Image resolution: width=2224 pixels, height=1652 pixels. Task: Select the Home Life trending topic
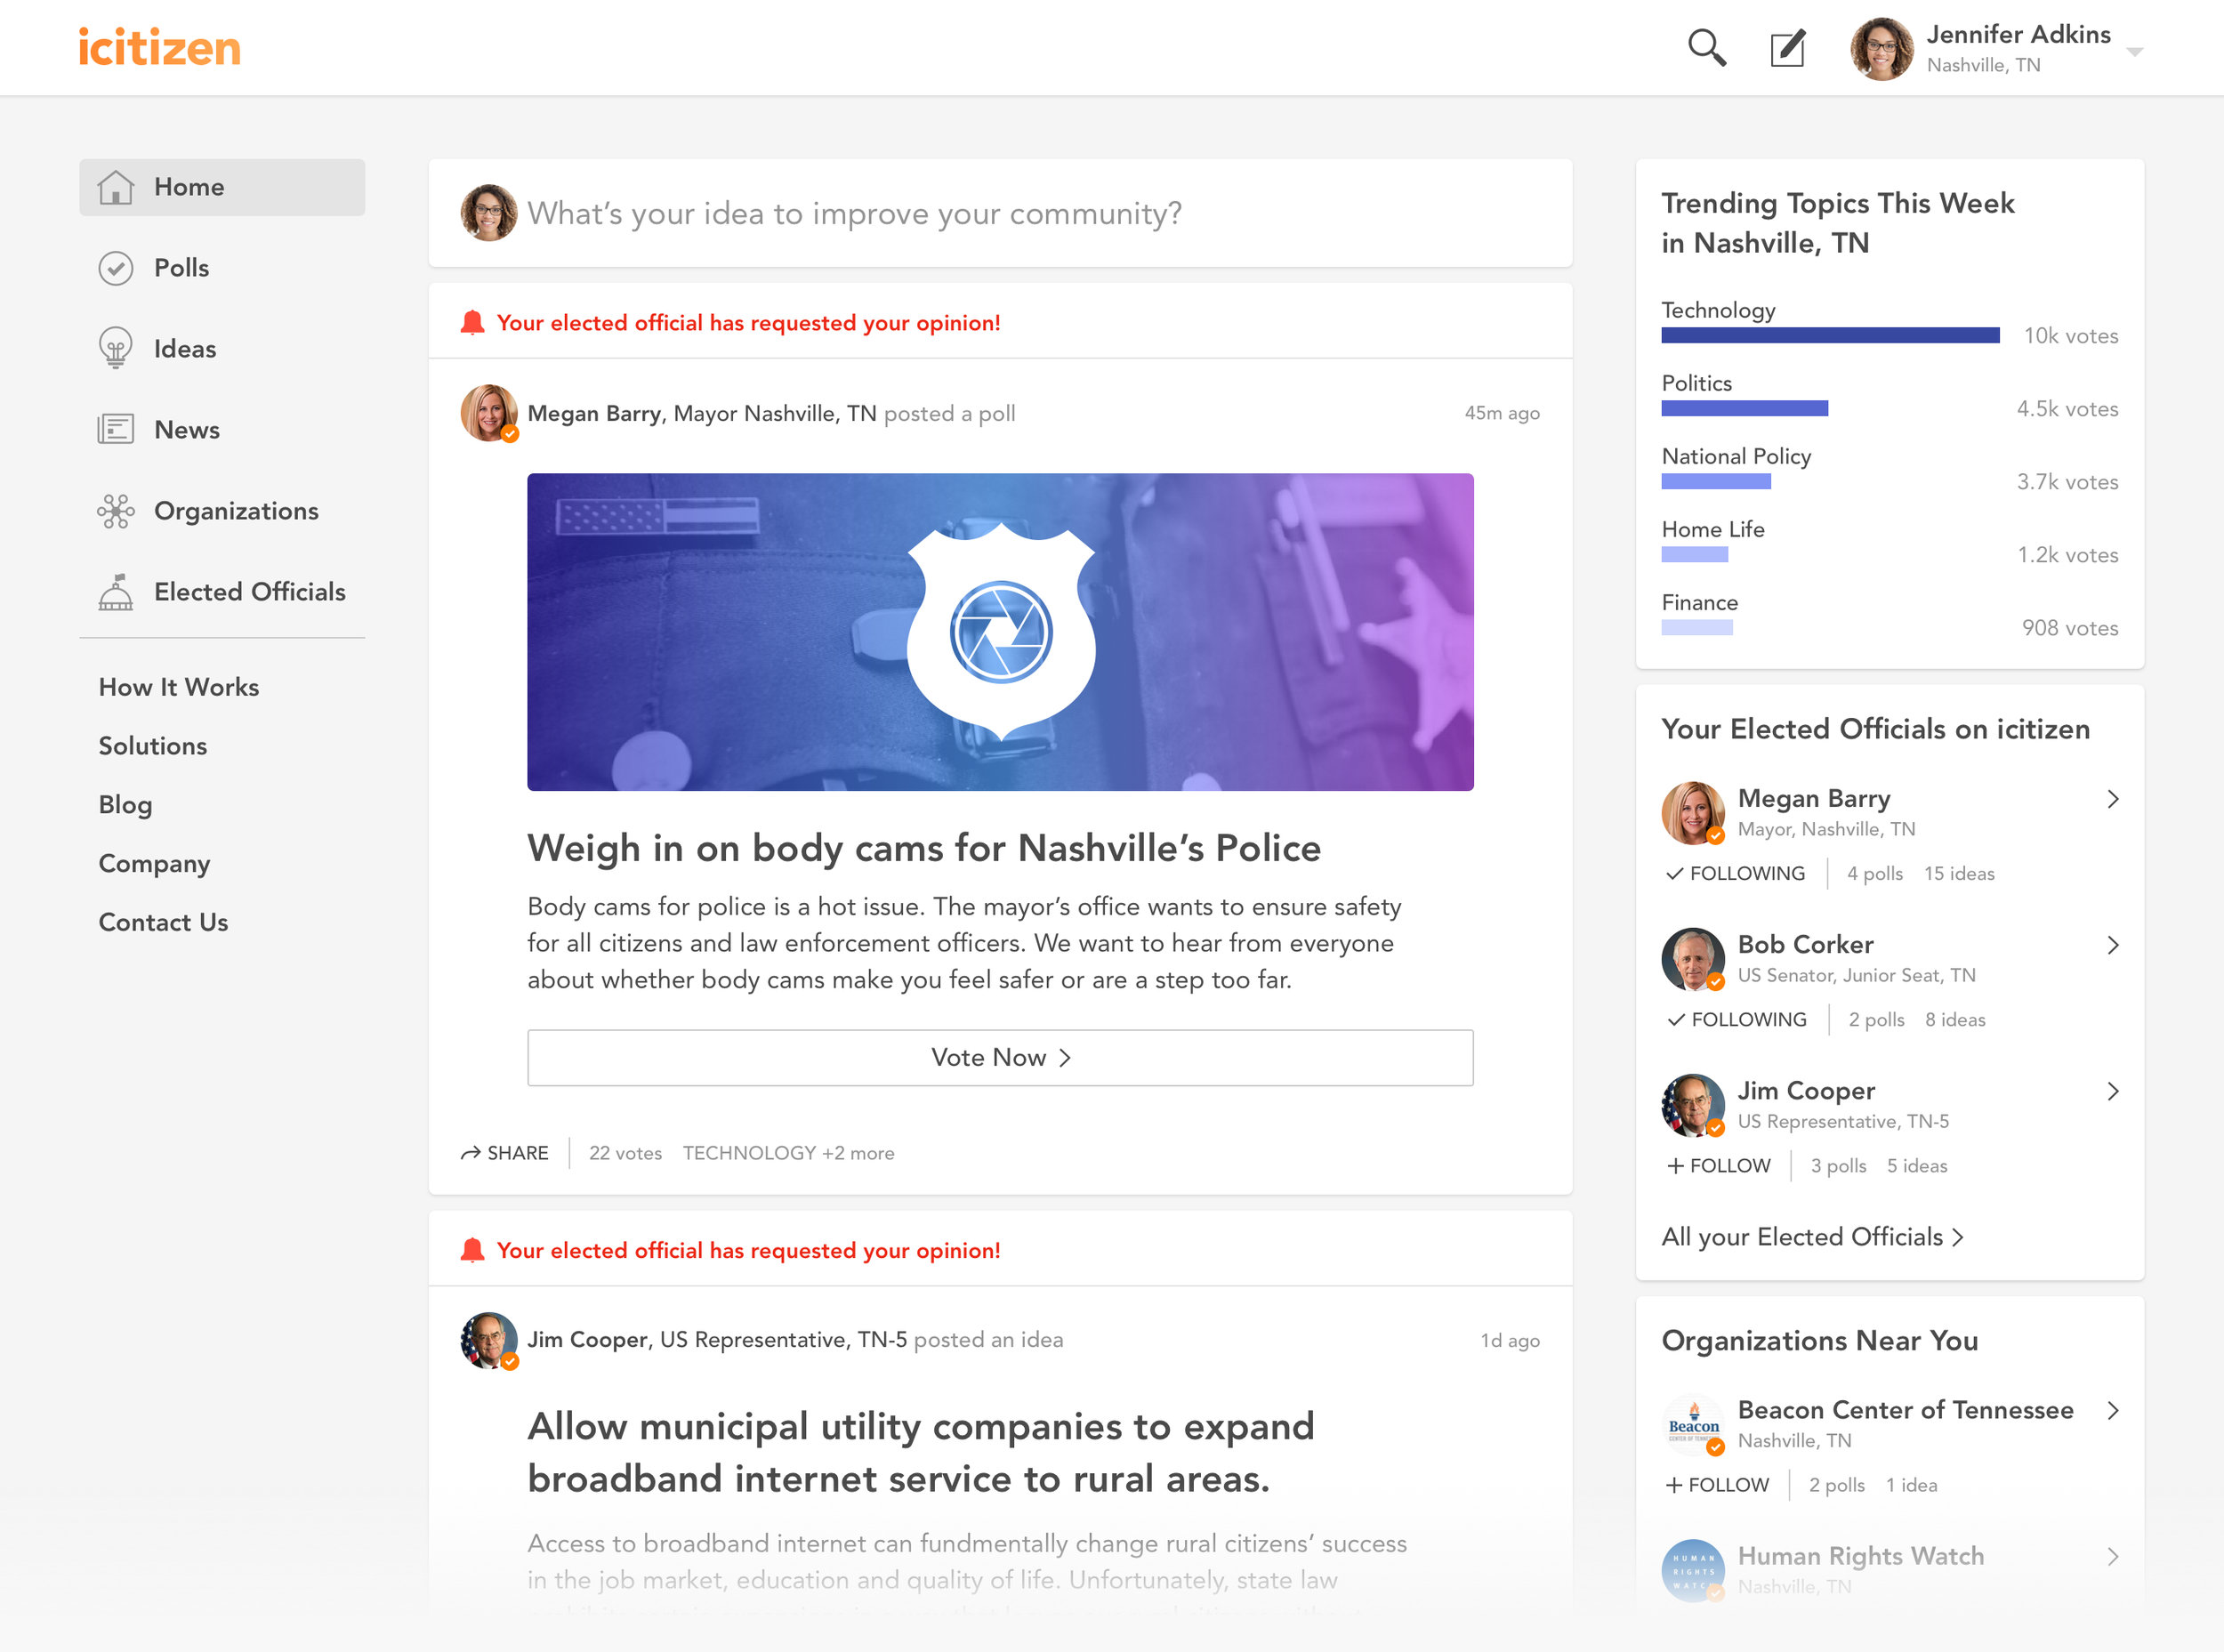[x=1713, y=529]
